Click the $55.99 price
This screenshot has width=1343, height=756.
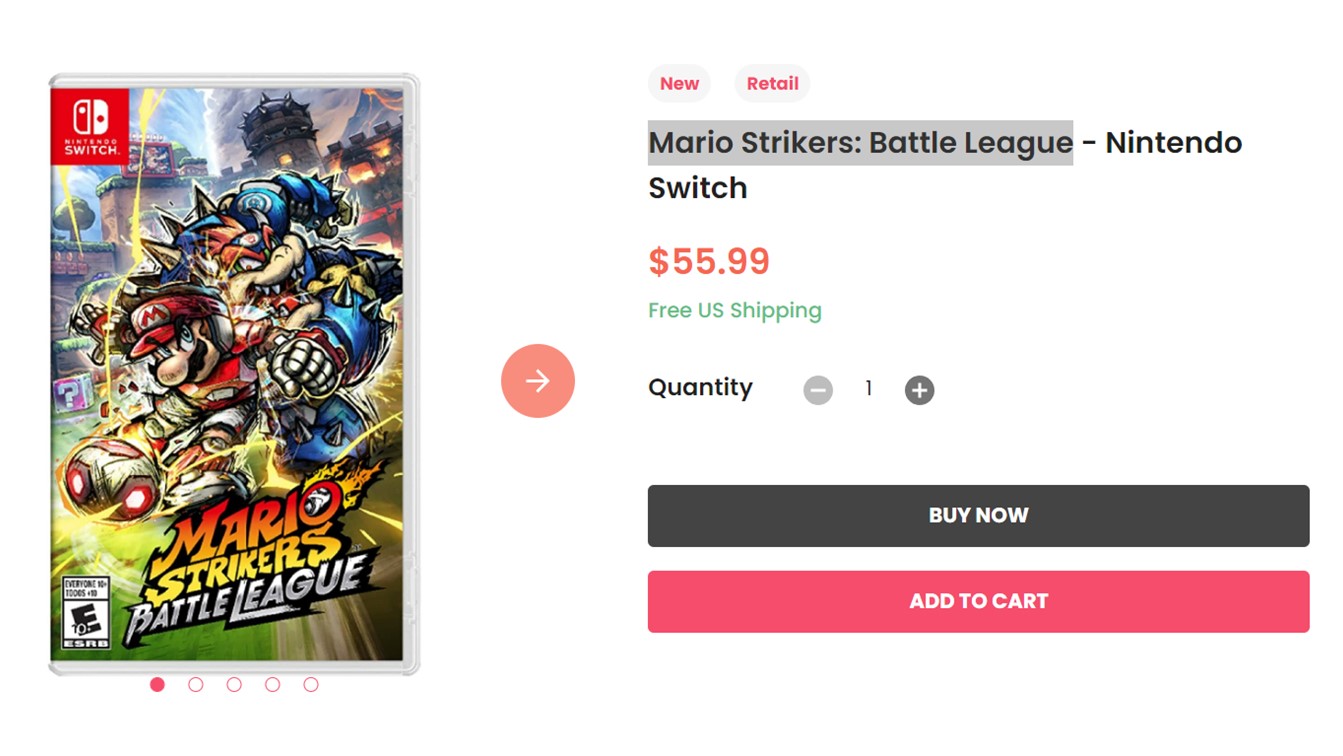click(709, 262)
